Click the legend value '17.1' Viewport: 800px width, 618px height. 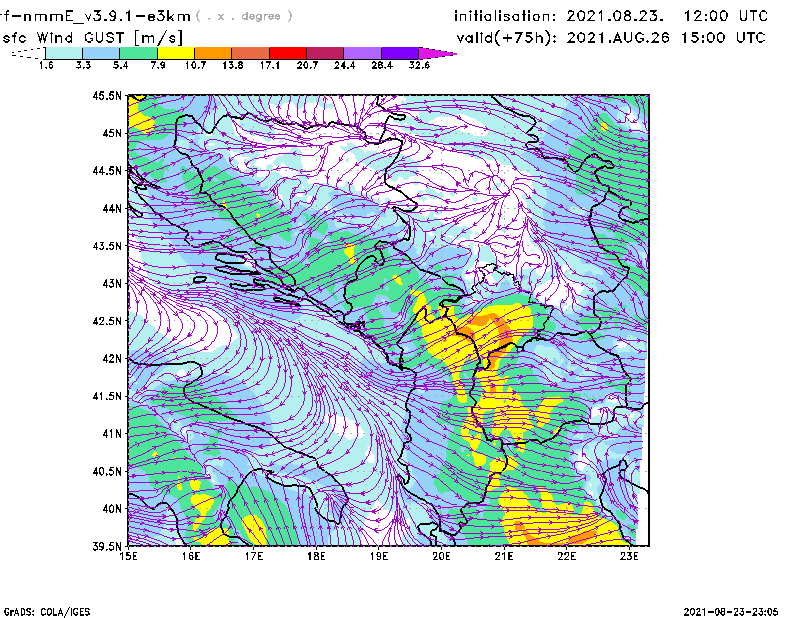point(270,65)
